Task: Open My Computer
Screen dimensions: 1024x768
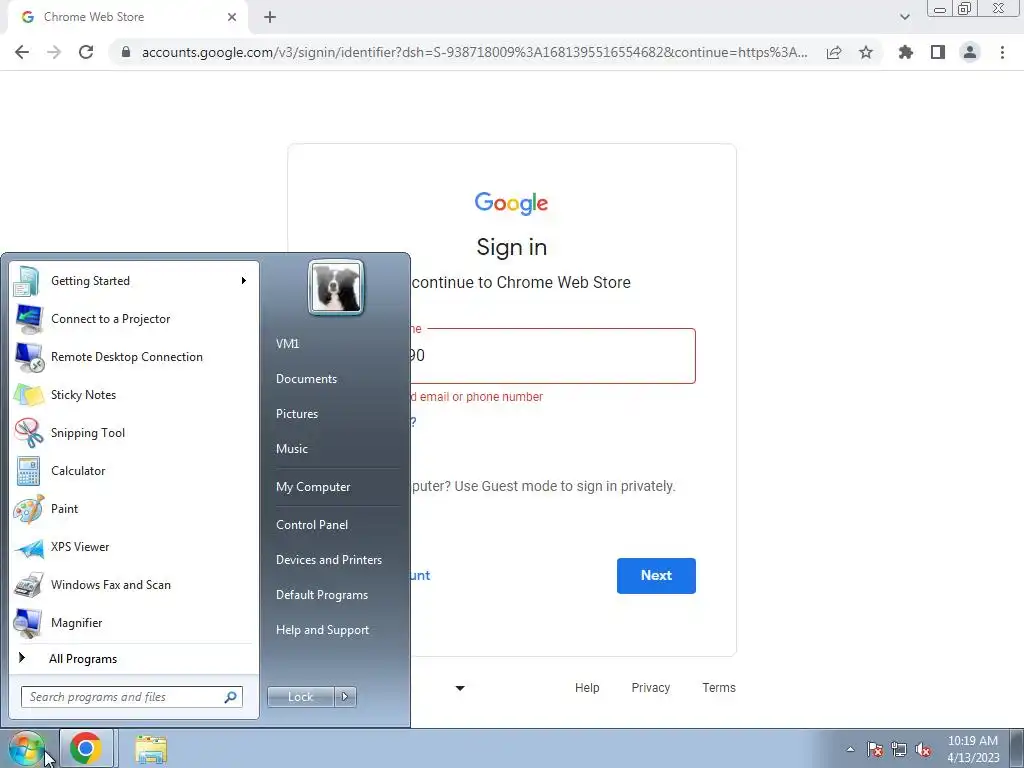Action: coord(313,487)
